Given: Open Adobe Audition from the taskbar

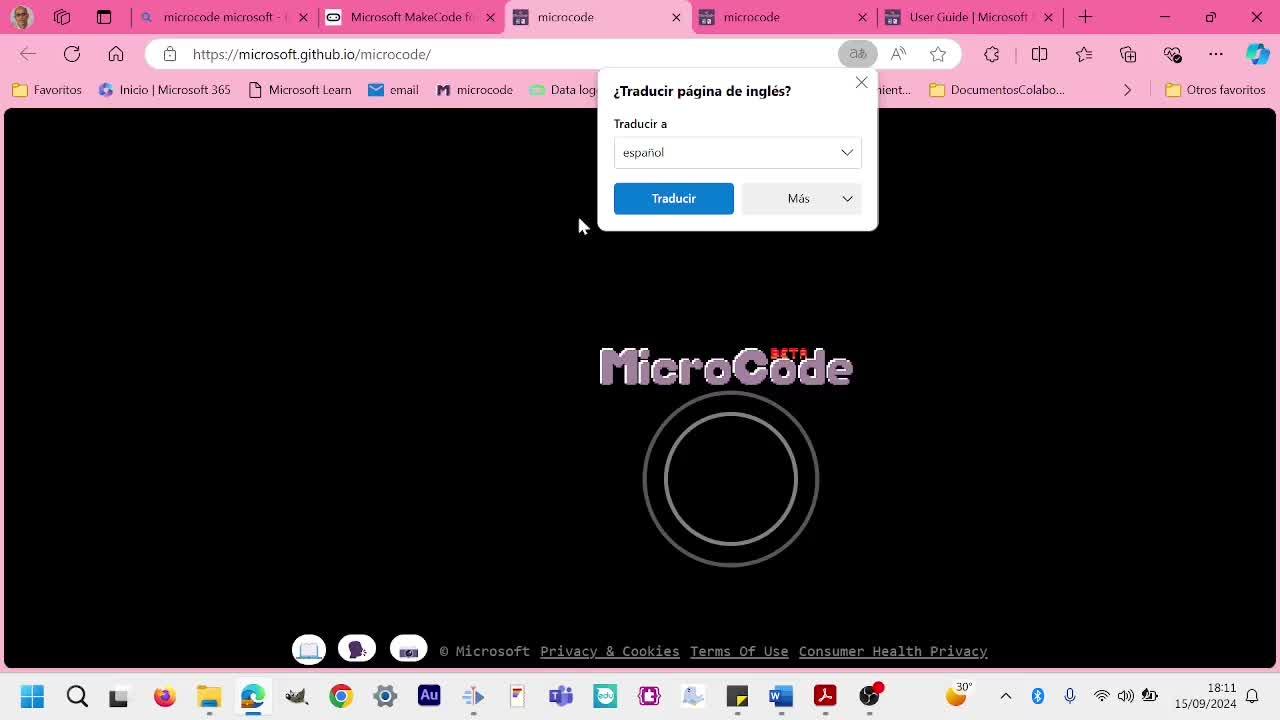Looking at the screenshot, I should point(429,695).
